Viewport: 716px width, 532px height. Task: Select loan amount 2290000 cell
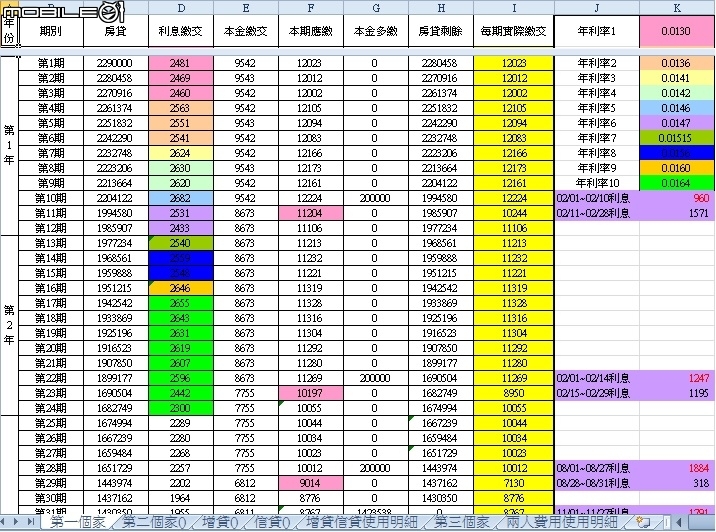(x=116, y=63)
